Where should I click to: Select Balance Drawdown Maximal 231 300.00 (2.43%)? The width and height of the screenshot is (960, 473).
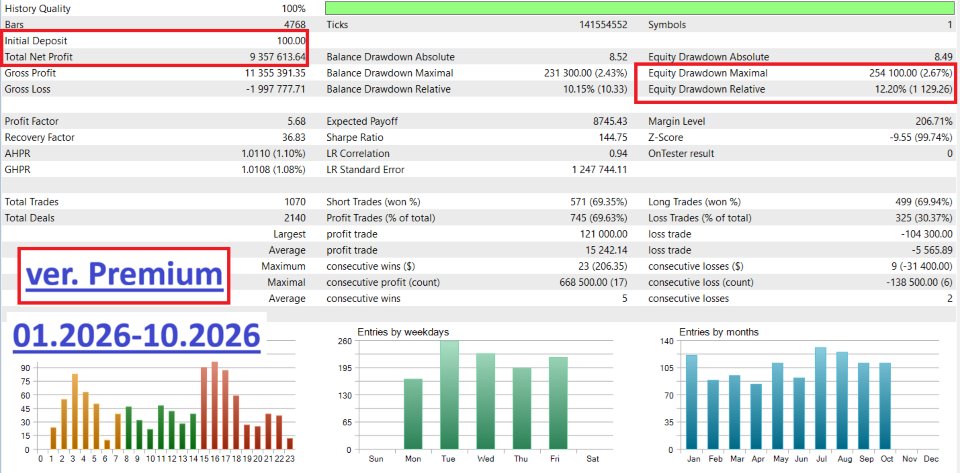pyautogui.click(x=586, y=73)
